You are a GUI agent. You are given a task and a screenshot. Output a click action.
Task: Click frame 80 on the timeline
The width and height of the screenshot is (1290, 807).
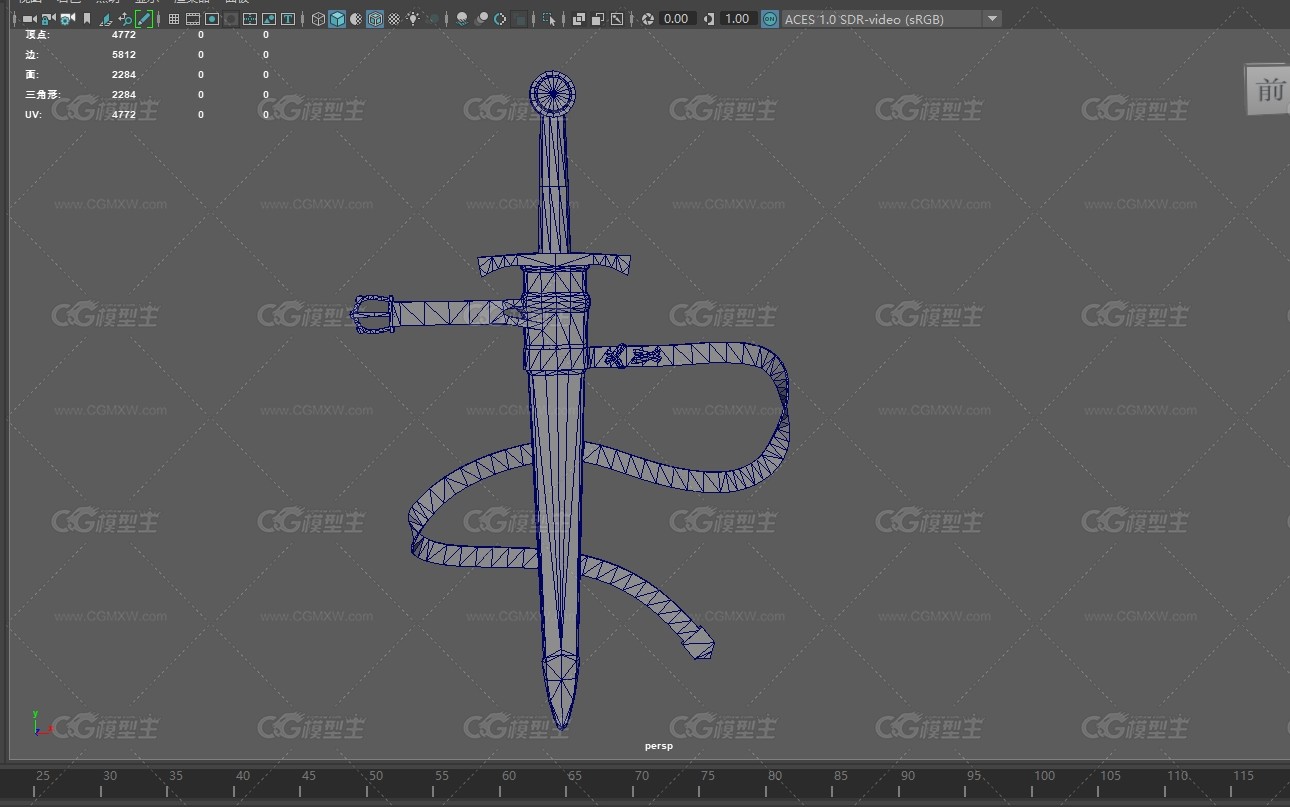[x=775, y=775]
